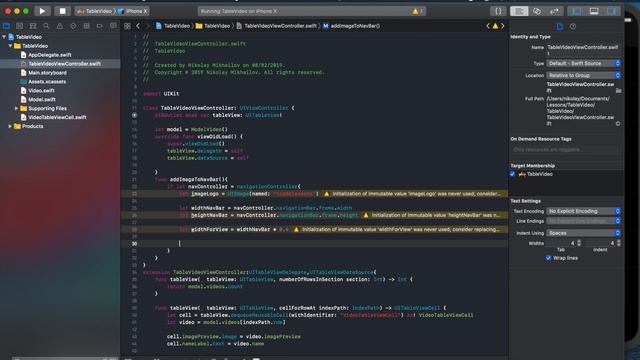Screen dimensions: 640x360
Task: Go back in editor history
Action: [138, 26]
